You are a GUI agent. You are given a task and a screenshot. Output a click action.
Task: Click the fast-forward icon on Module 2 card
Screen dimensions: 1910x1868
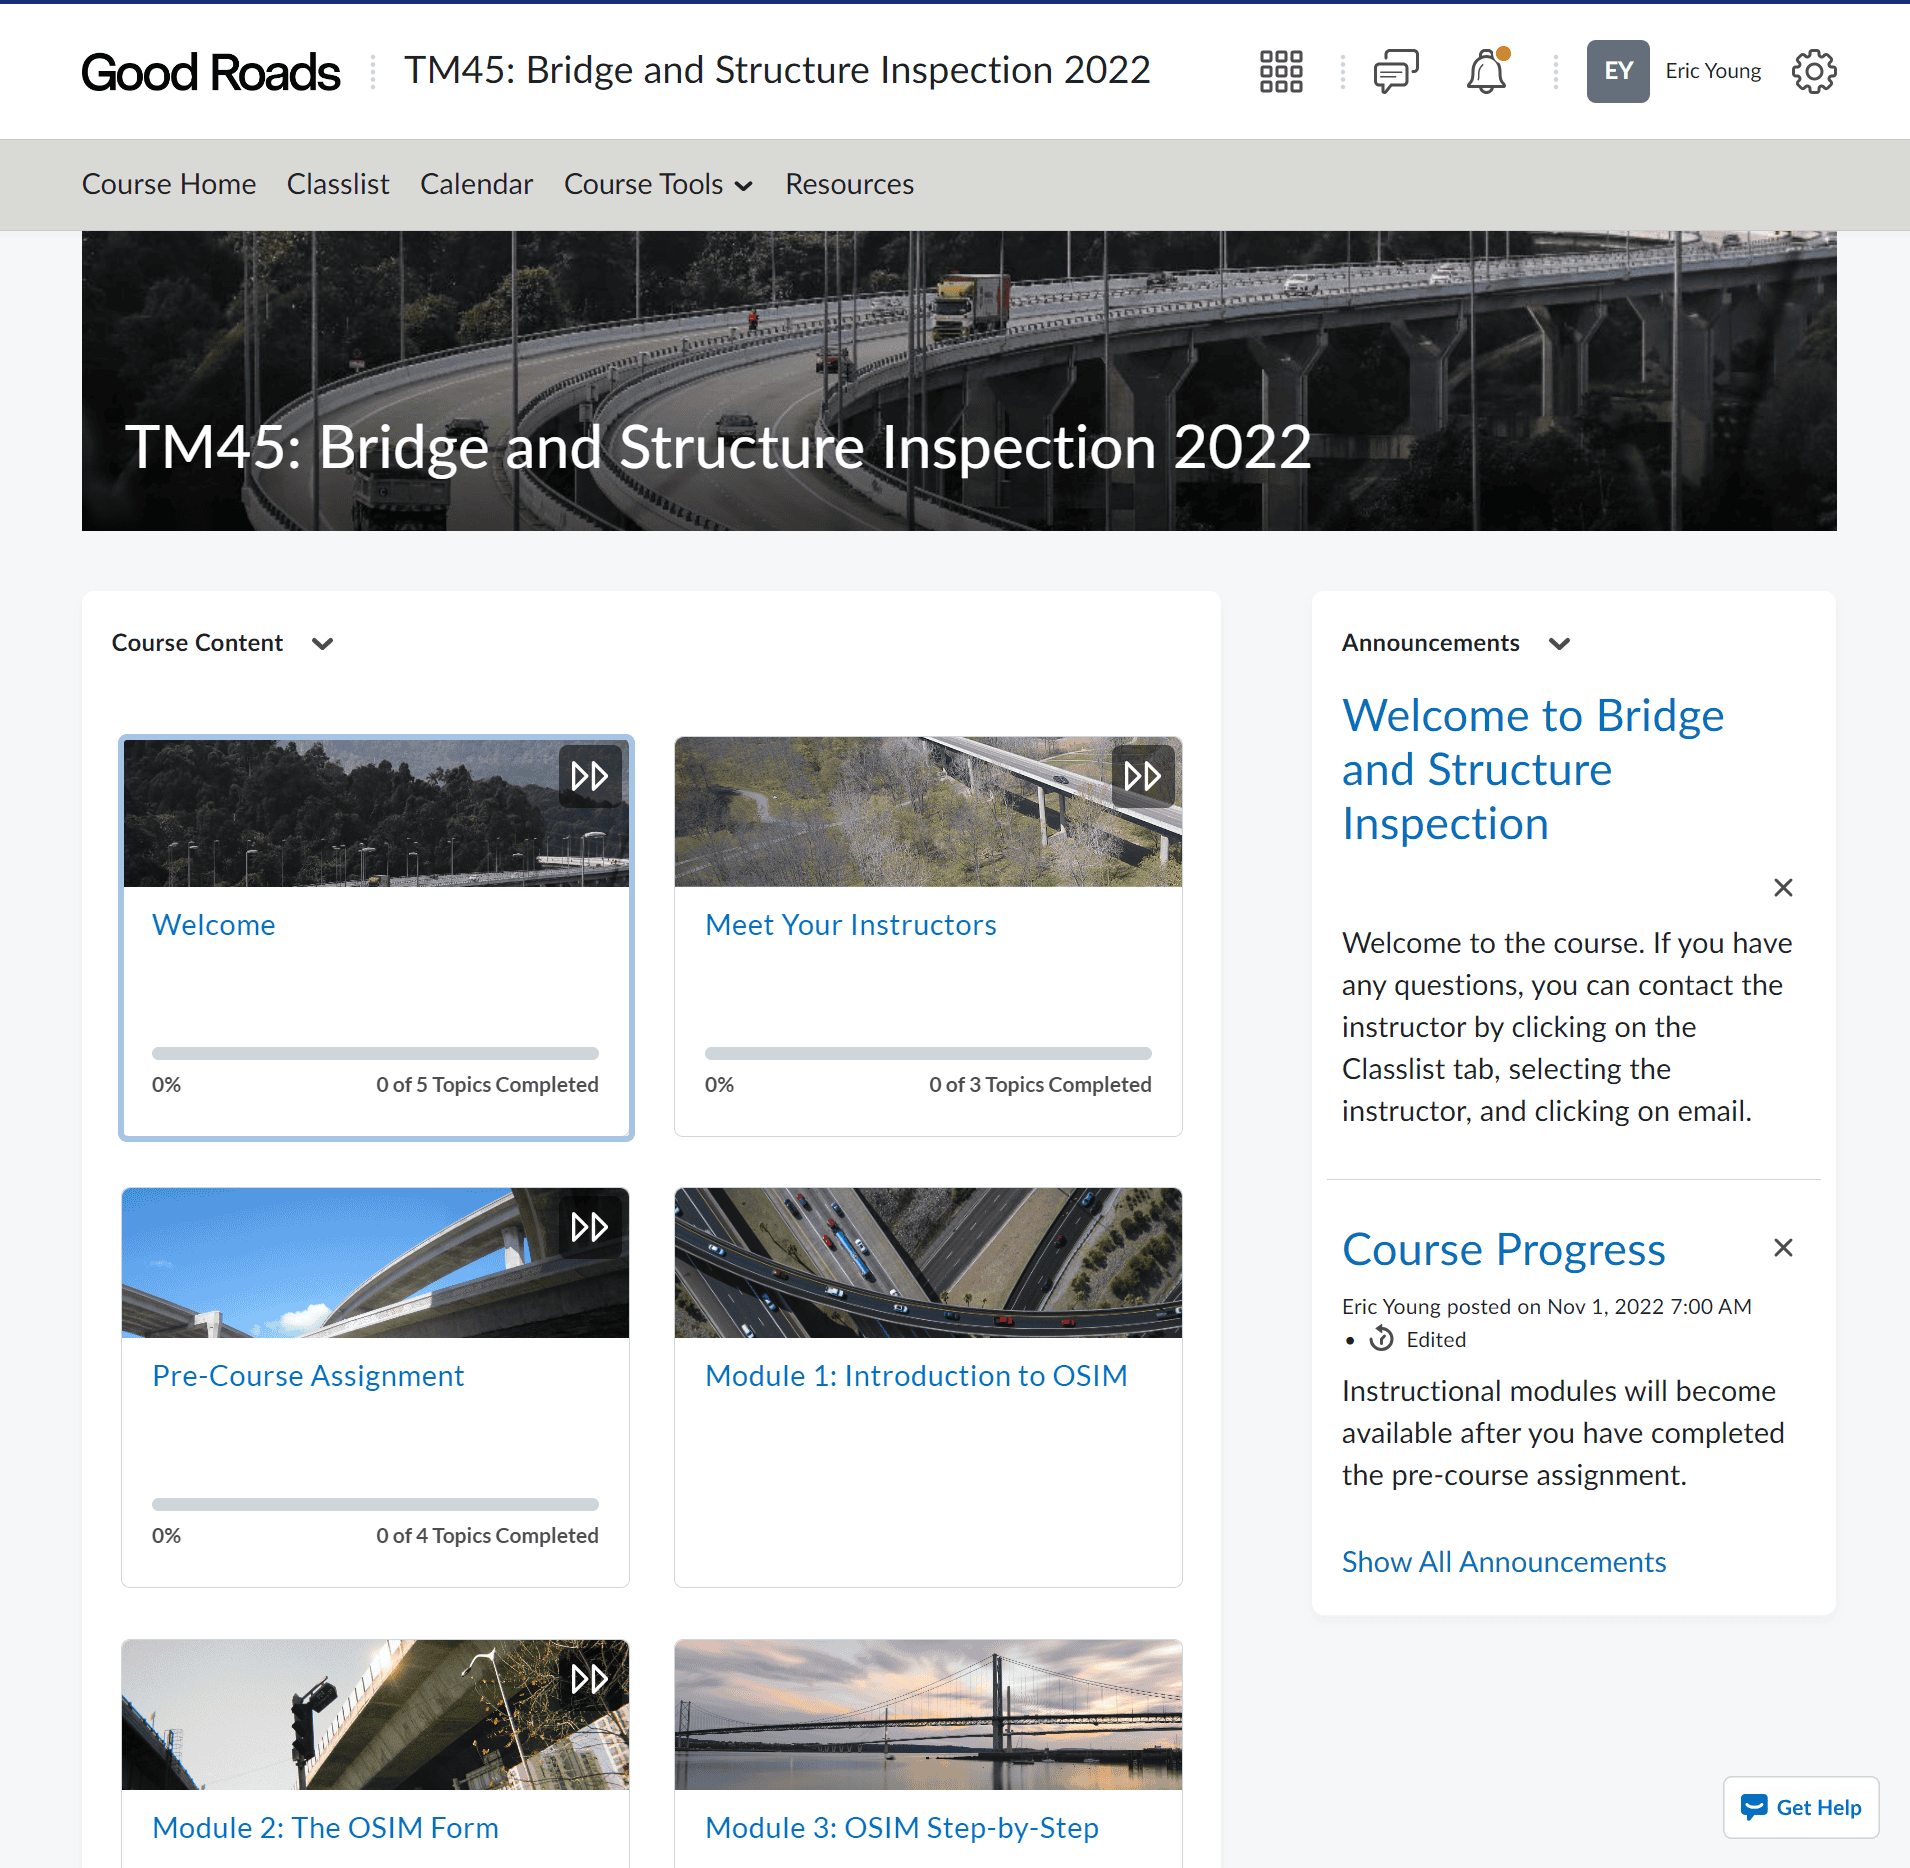[590, 1679]
